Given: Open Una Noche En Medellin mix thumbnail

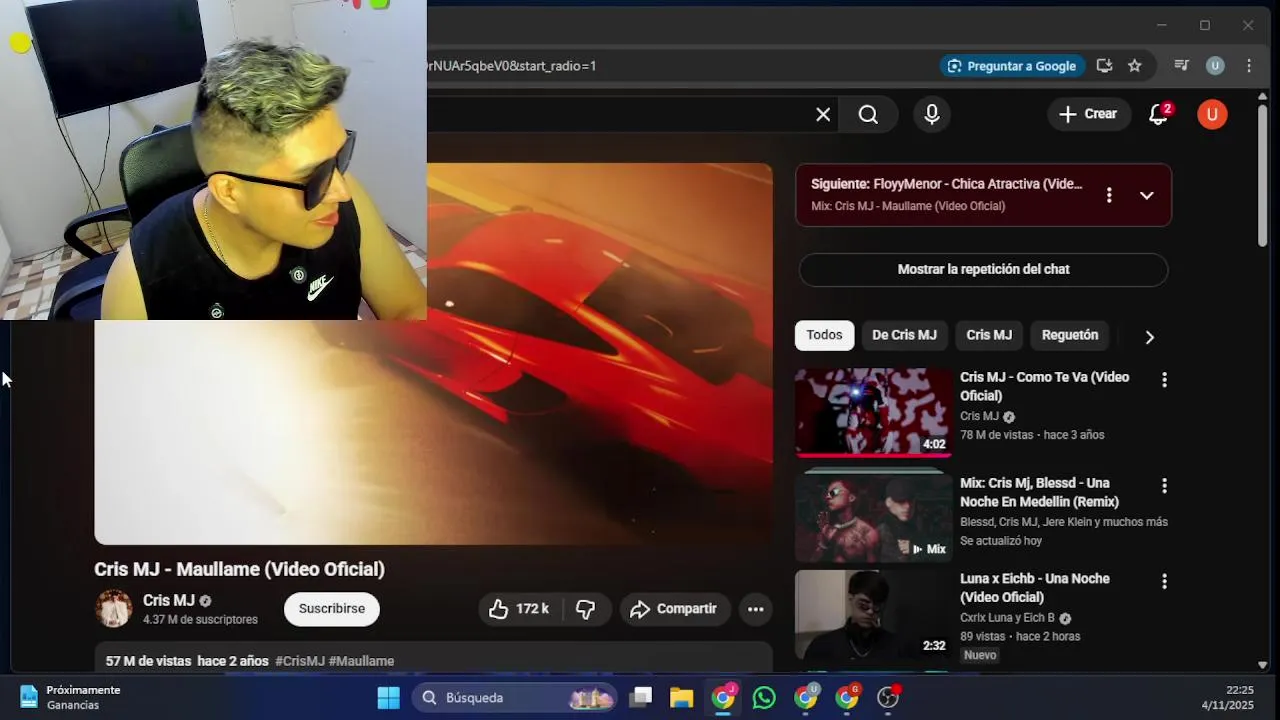Looking at the screenshot, I should point(873,518).
